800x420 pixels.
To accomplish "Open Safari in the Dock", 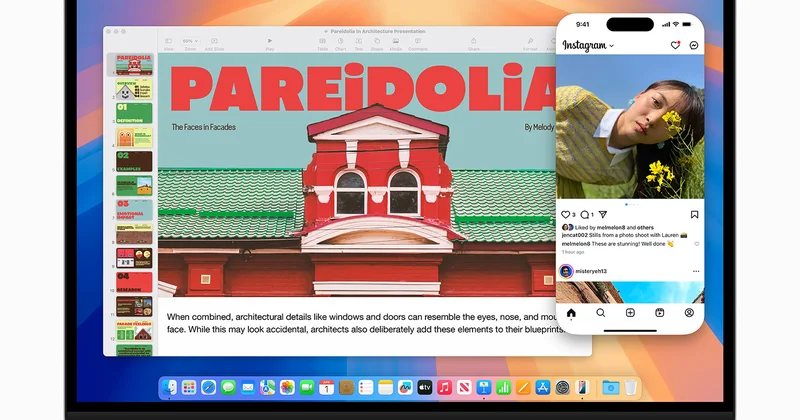I will point(209,388).
